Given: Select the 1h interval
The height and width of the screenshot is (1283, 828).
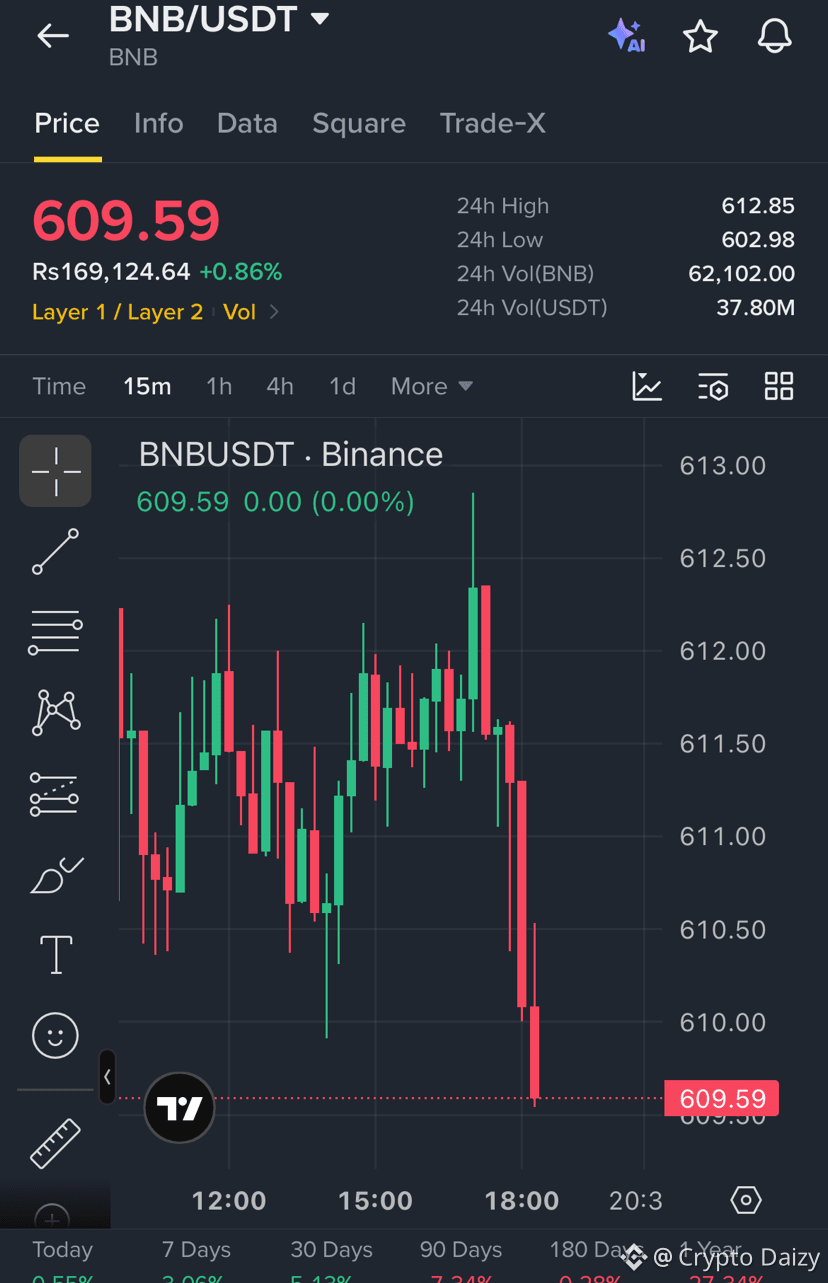Looking at the screenshot, I should pos(219,386).
